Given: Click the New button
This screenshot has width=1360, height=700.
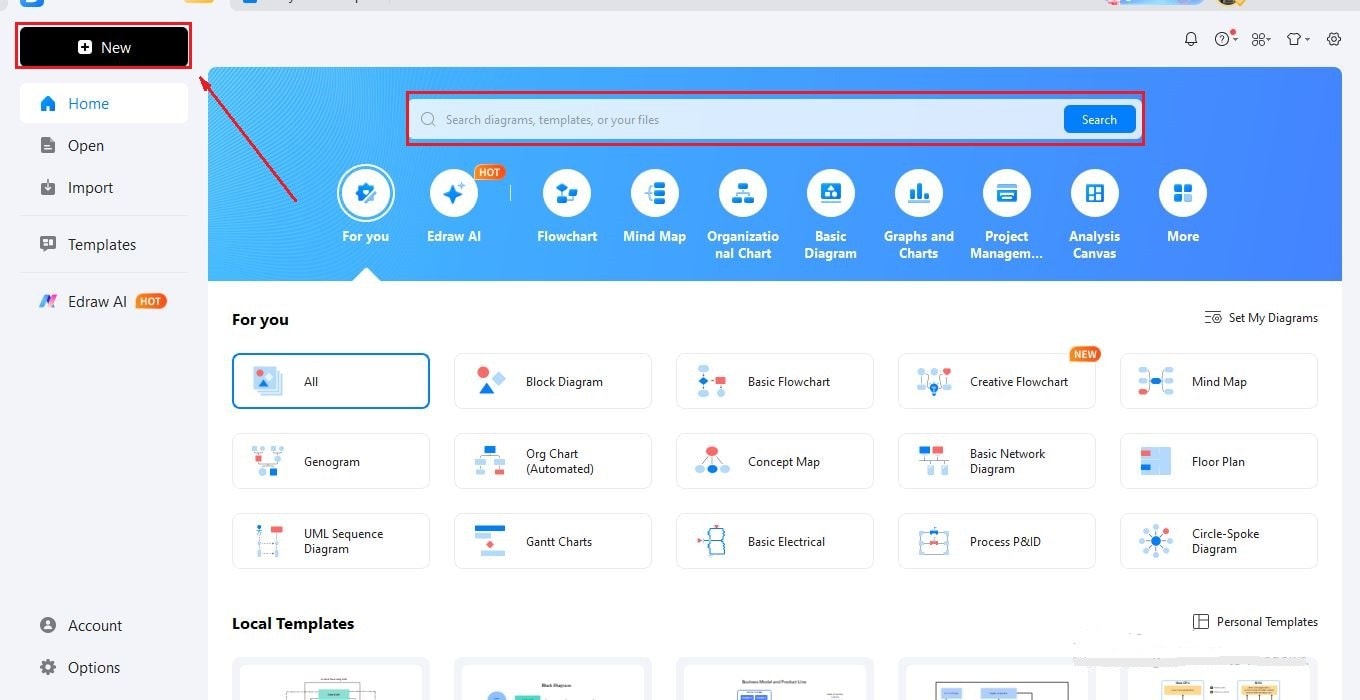Looking at the screenshot, I should point(103,46).
